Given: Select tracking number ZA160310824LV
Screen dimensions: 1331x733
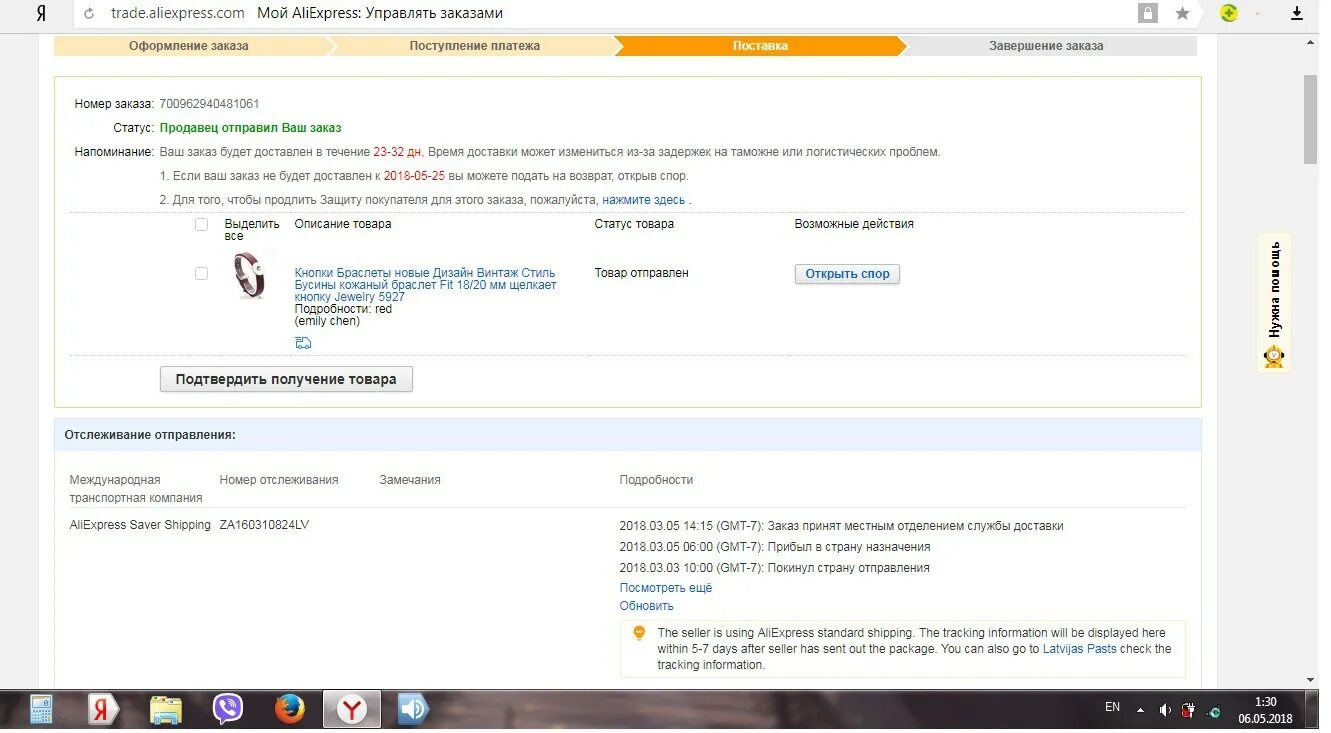Looking at the screenshot, I should [264, 525].
